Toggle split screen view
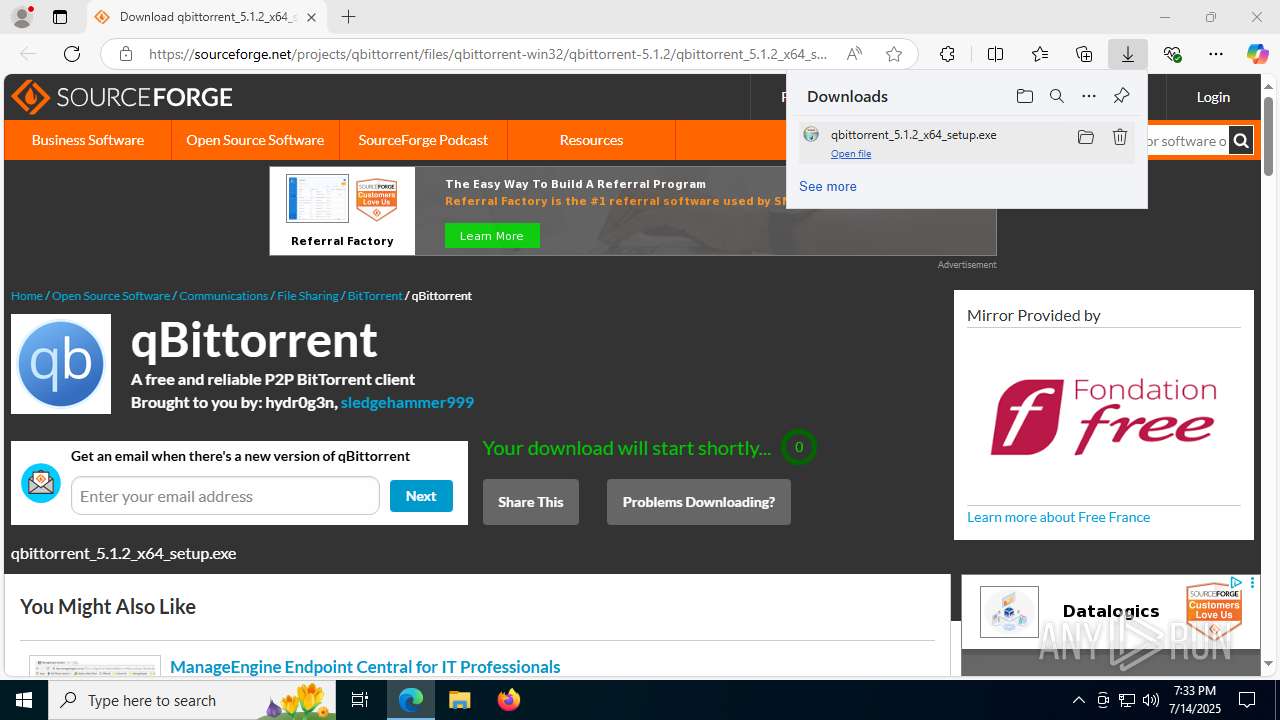Image resolution: width=1280 pixels, height=720 pixels. pyautogui.click(x=995, y=54)
